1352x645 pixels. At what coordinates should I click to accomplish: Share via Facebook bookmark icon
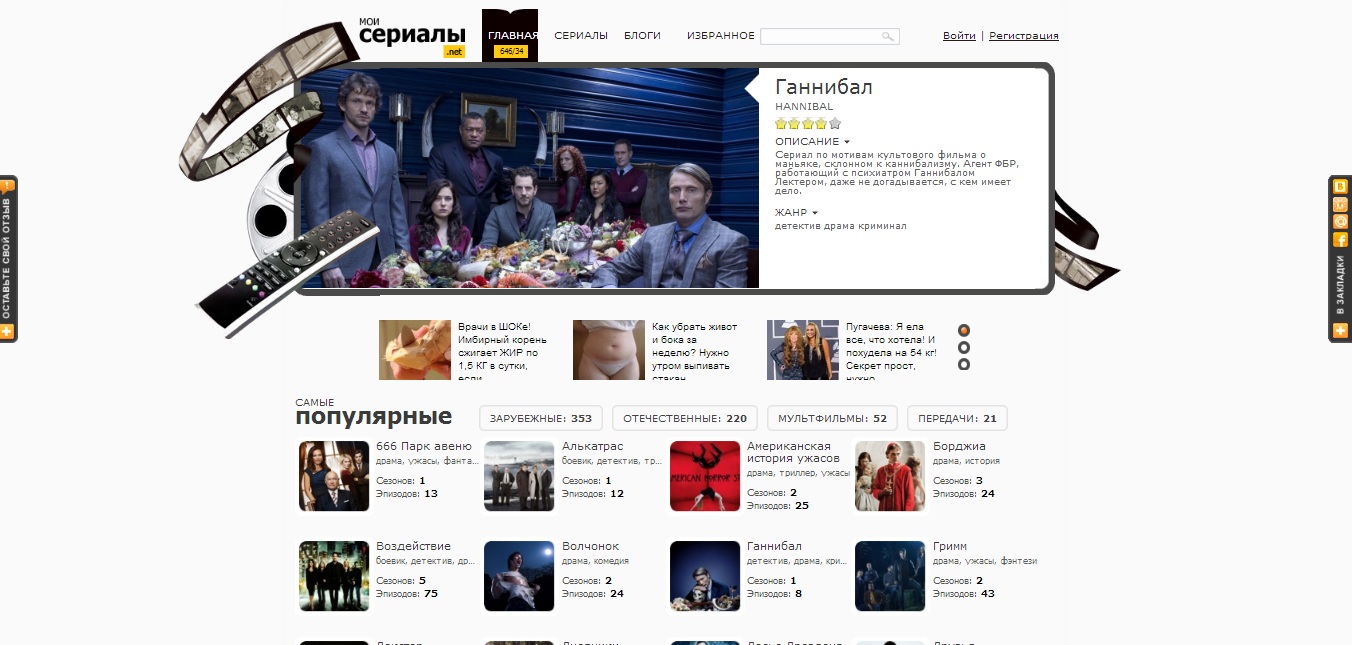coord(1340,240)
